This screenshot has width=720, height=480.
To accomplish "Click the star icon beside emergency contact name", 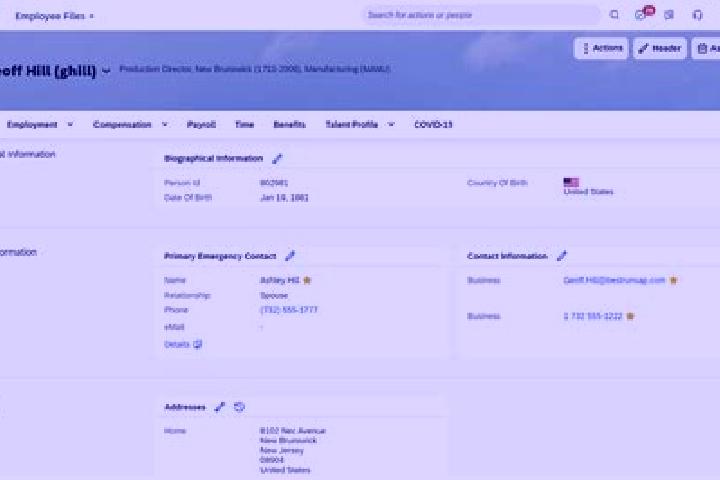I will click(x=307, y=280).
